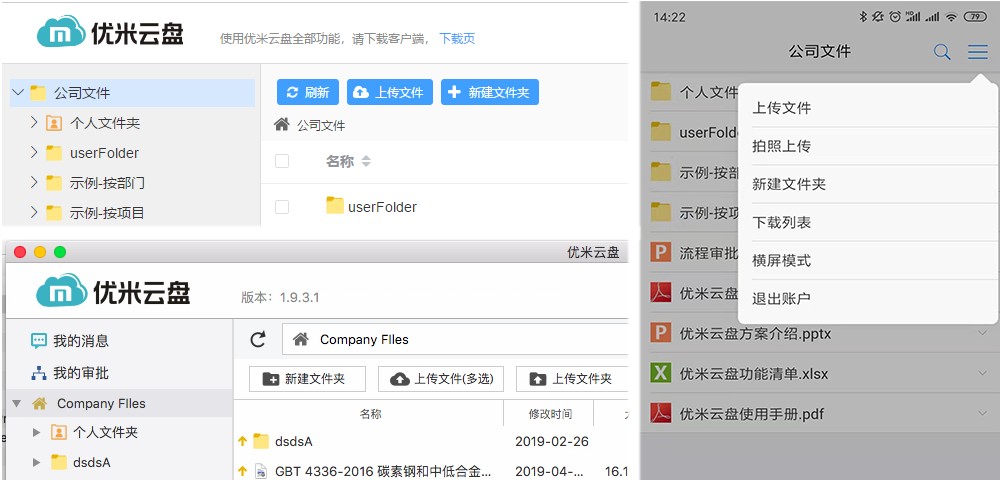
Task: Click the mobile search magnifier icon
Action: tap(941, 52)
